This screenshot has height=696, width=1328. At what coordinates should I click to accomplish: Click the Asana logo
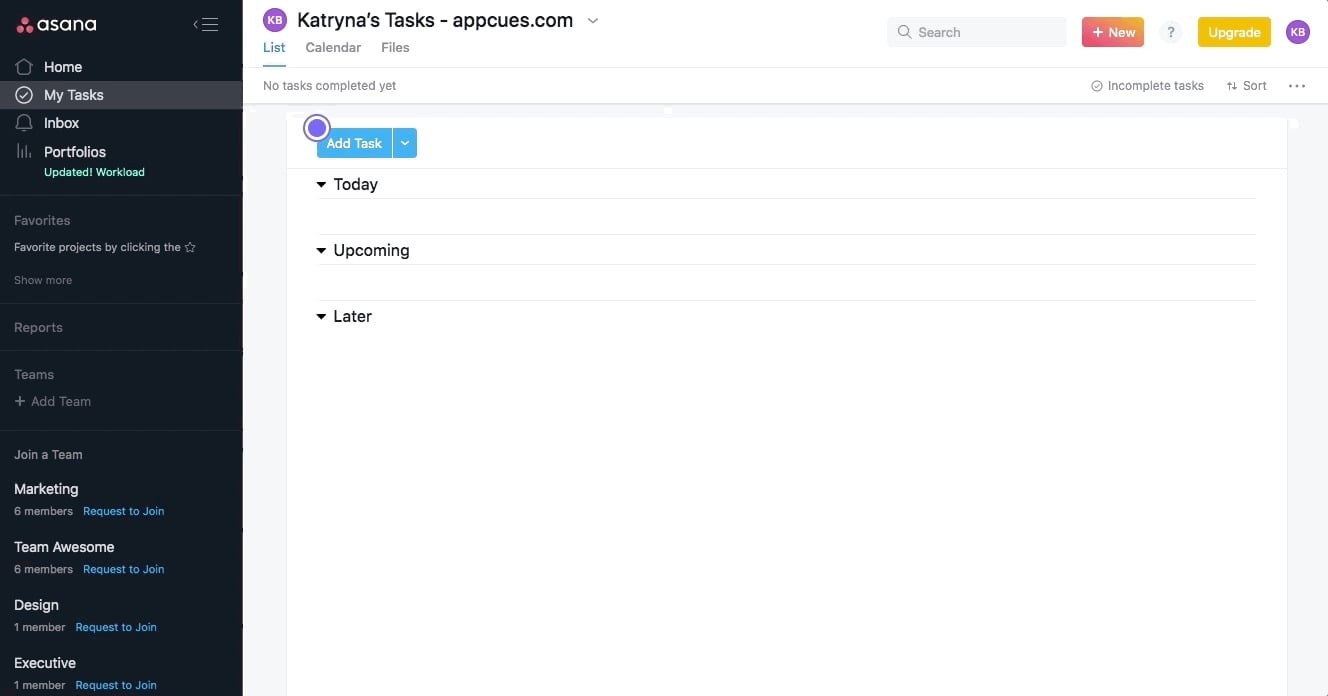coord(57,25)
